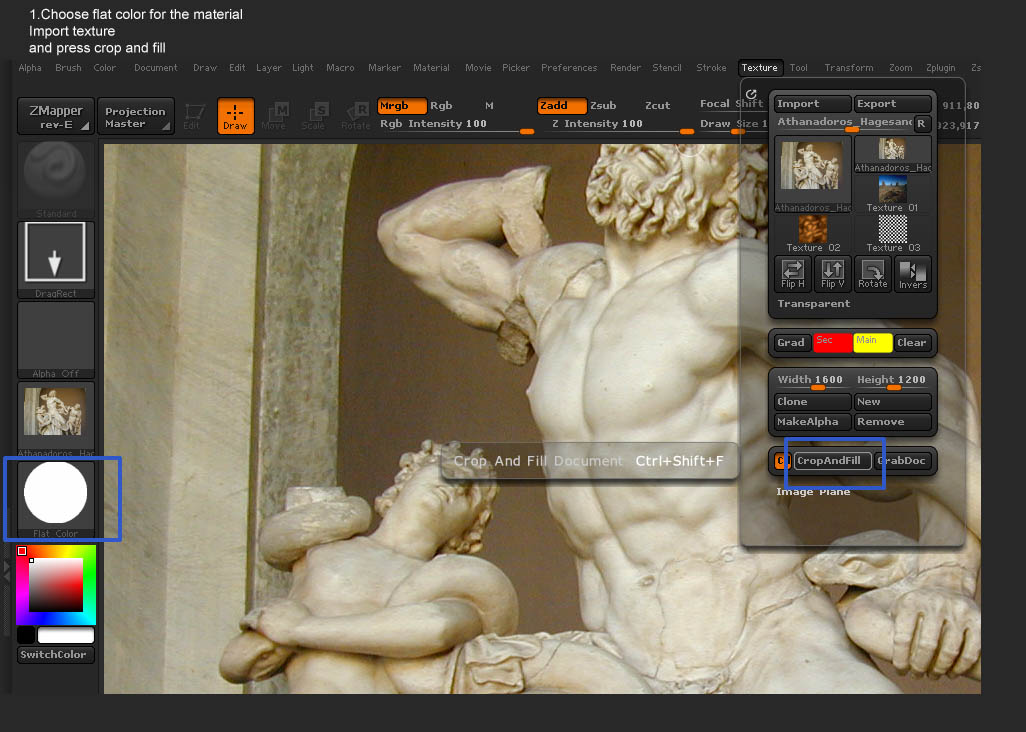Adjust the Z Intensity slider
Viewport: 1026px width, 732px height.
tap(620, 125)
